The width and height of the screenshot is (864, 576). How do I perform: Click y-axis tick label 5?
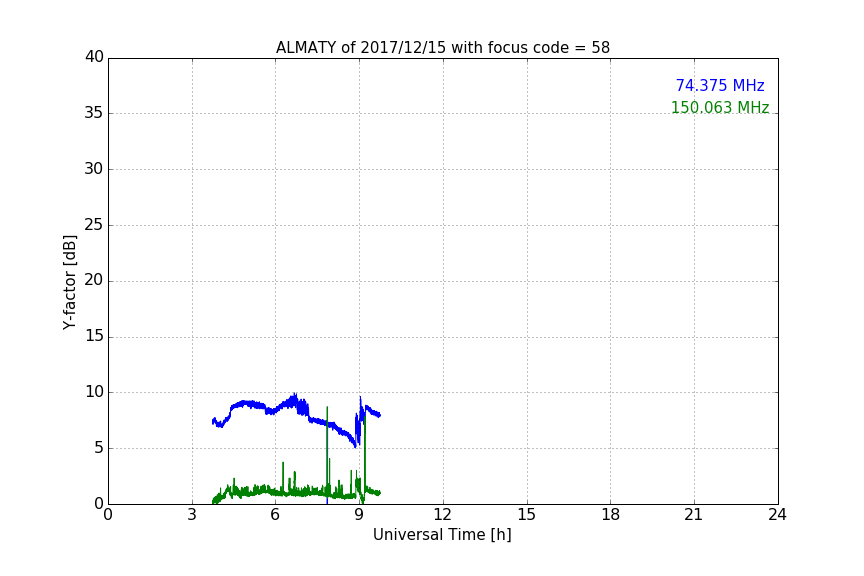point(99,448)
